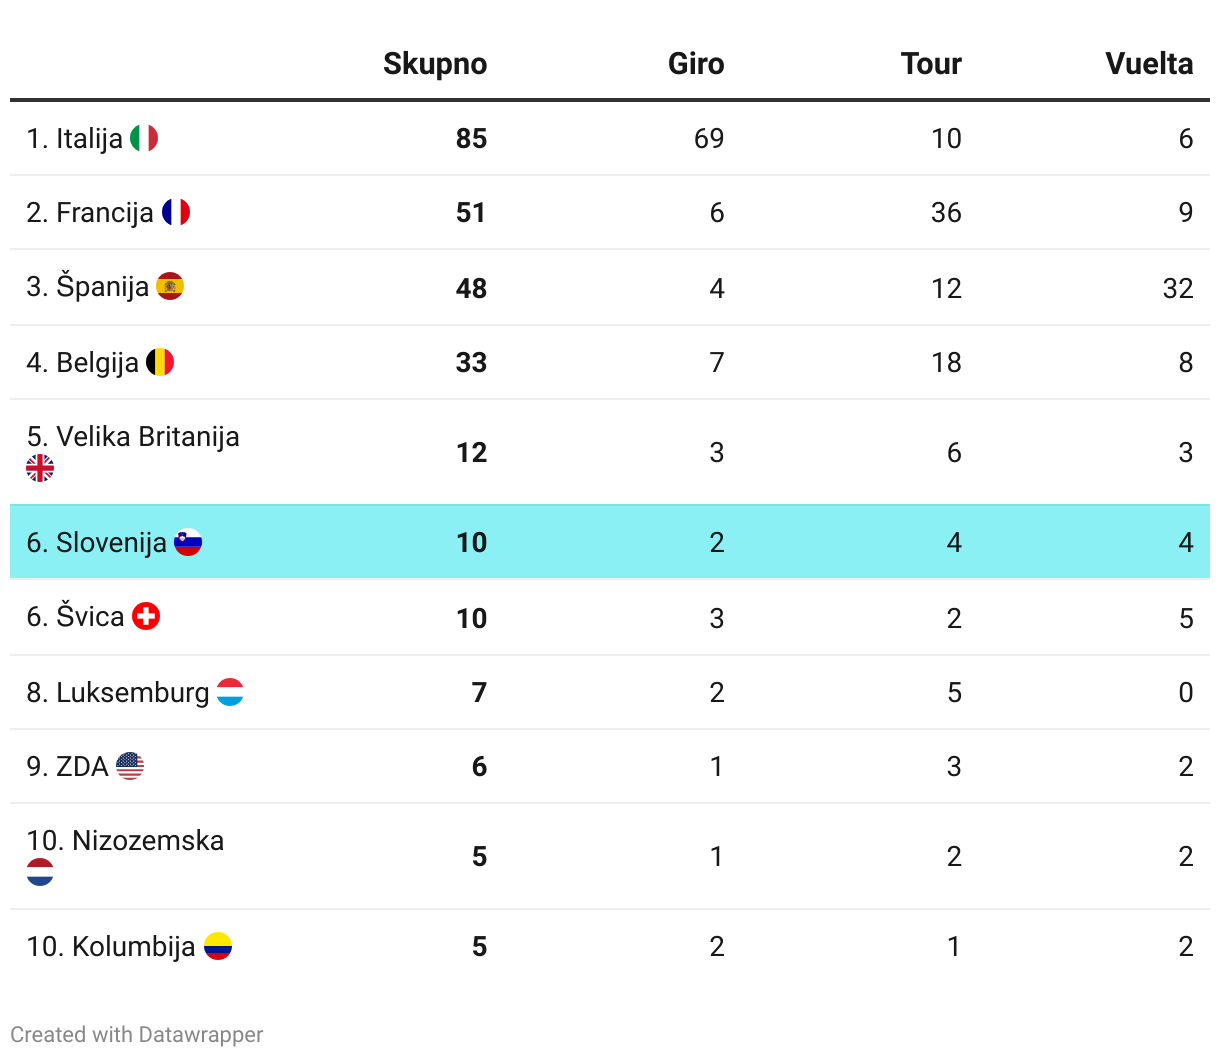Click the United Kingdom flag icon
Viewport: 1220px width, 1058px height.
tap(40, 468)
